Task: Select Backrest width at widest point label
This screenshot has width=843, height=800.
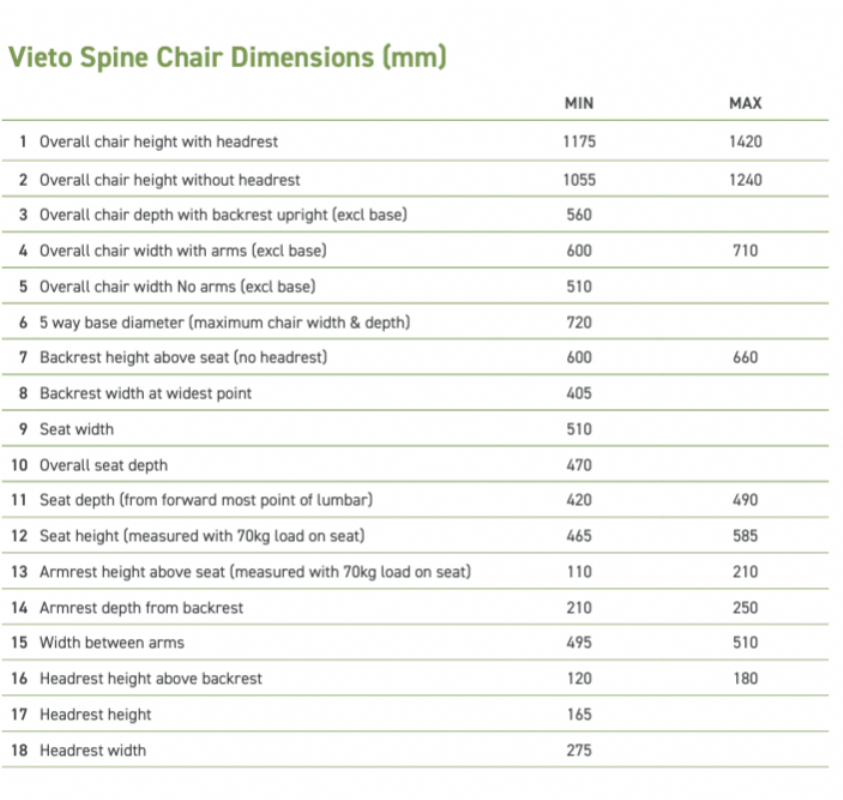Action: pos(145,394)
